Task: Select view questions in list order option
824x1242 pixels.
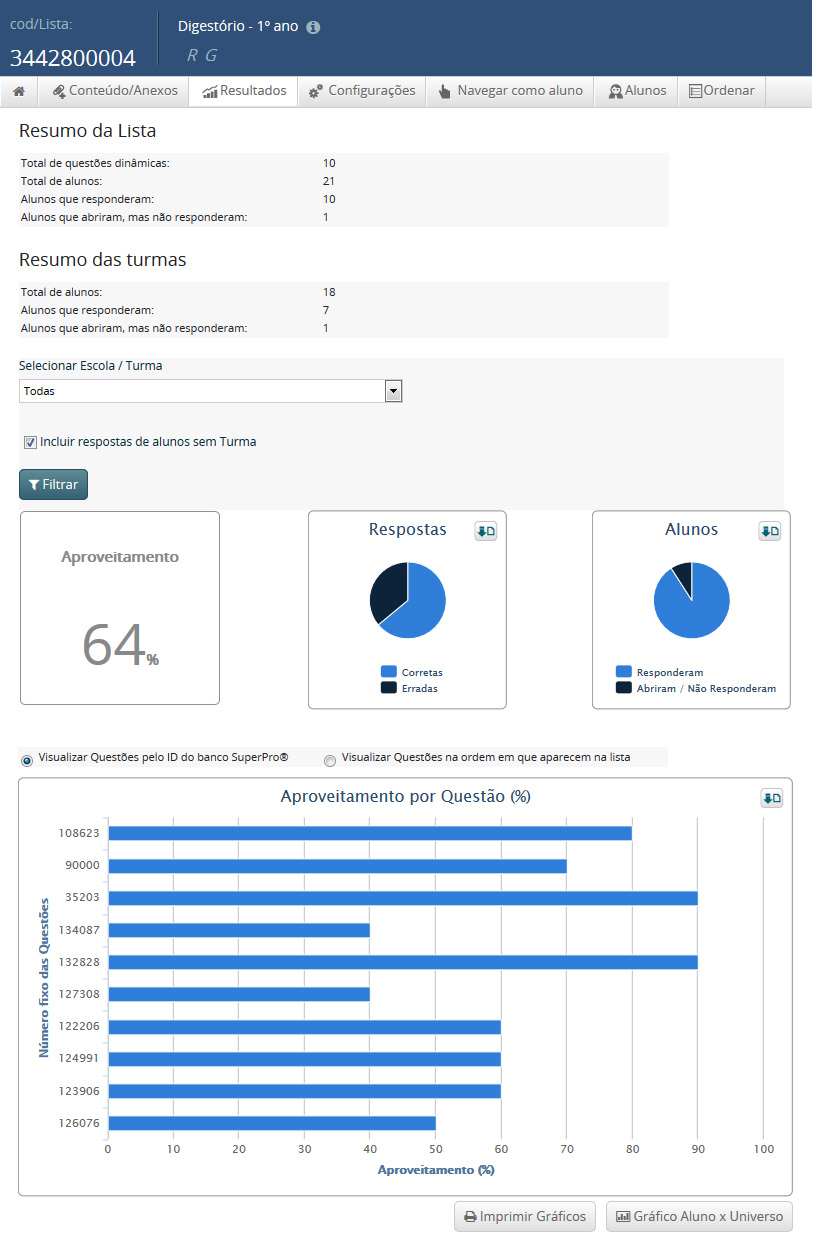Action: (x=330, y=761)
